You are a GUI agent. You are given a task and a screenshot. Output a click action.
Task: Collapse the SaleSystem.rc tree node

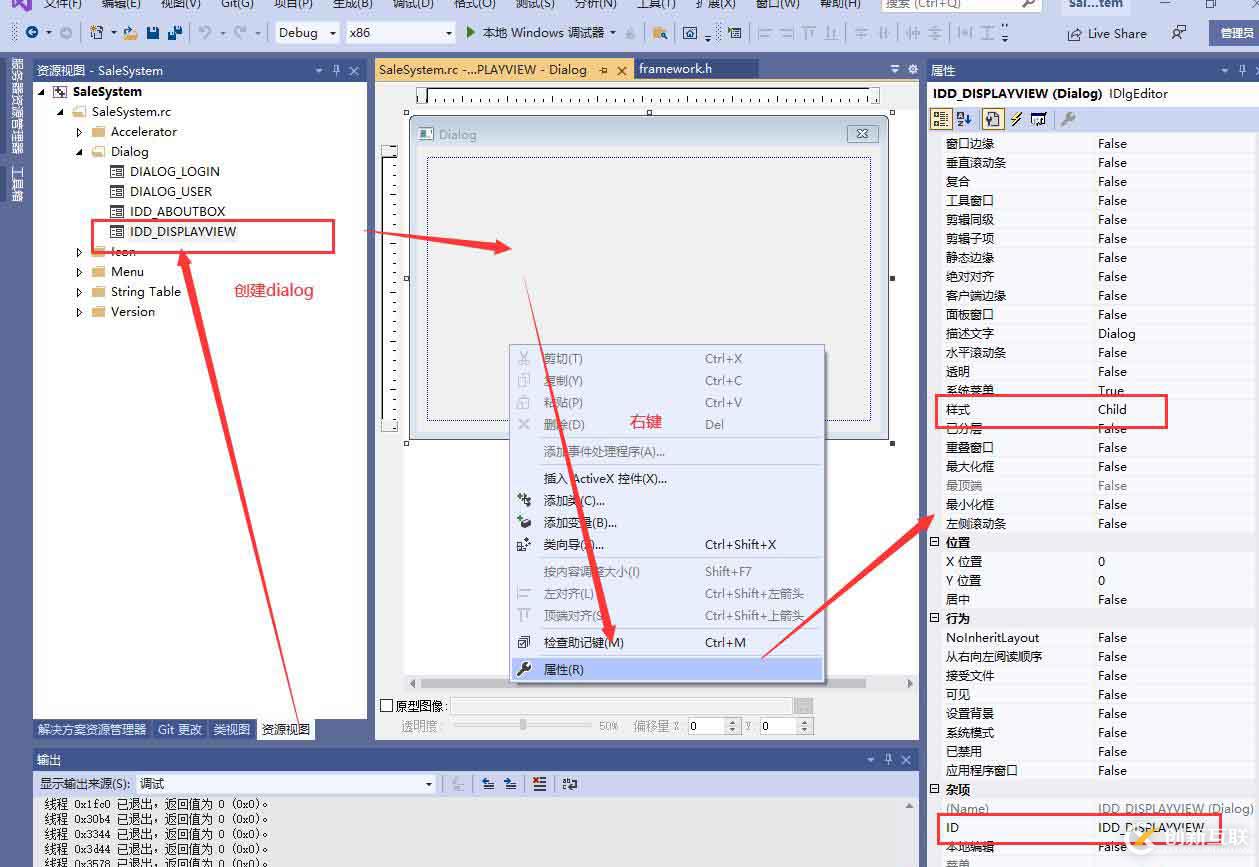(x=60, y=112)
